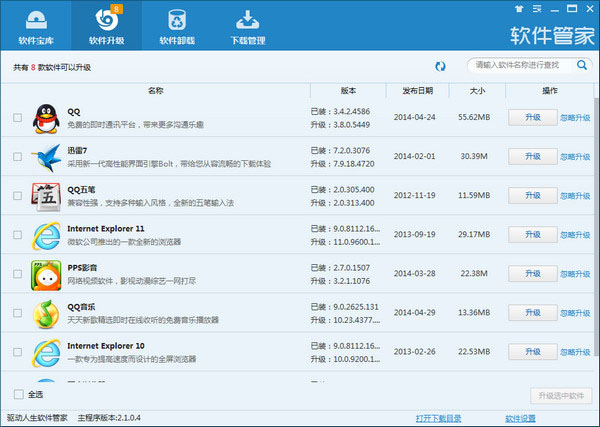Screen dimensions: 600x427
Task: Open the main menu icon in title bar
Action: (537, 9)
